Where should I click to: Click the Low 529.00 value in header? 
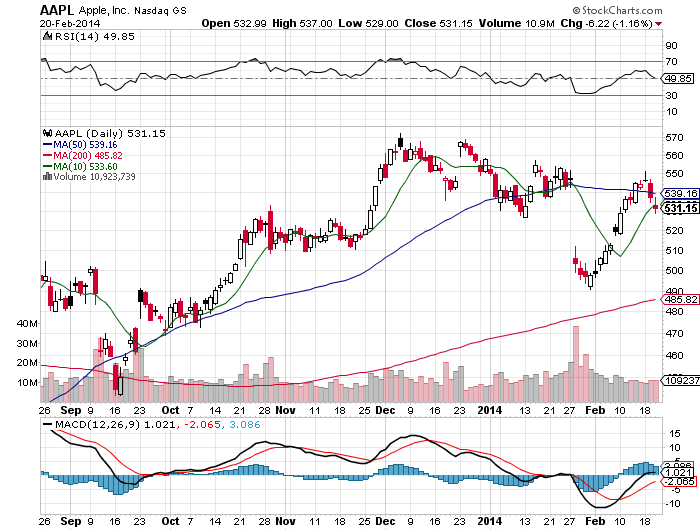[368, 23]
